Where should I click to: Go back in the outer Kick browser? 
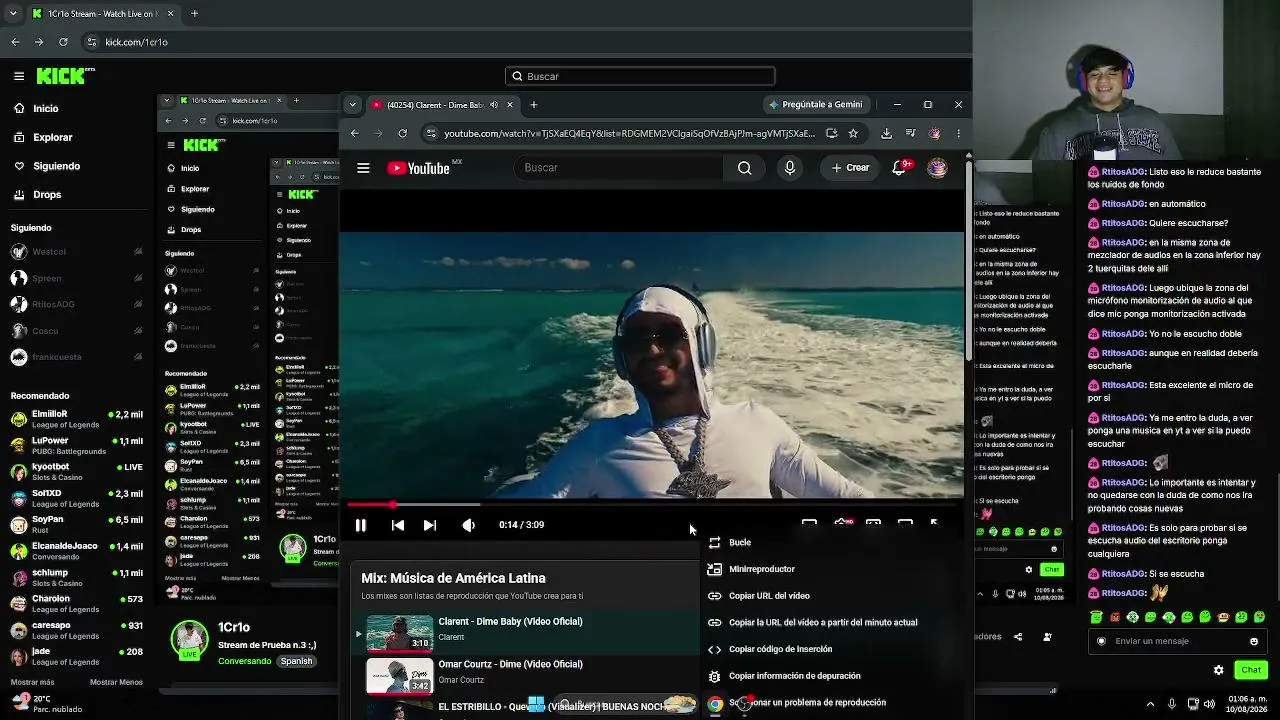click(15, 42)
